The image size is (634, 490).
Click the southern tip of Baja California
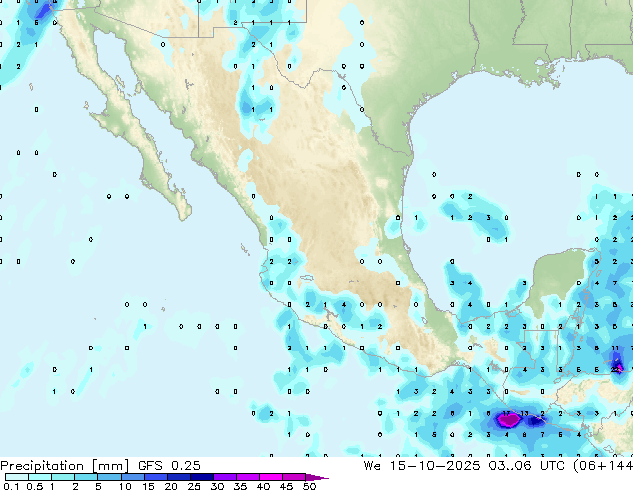pos(184,213)
